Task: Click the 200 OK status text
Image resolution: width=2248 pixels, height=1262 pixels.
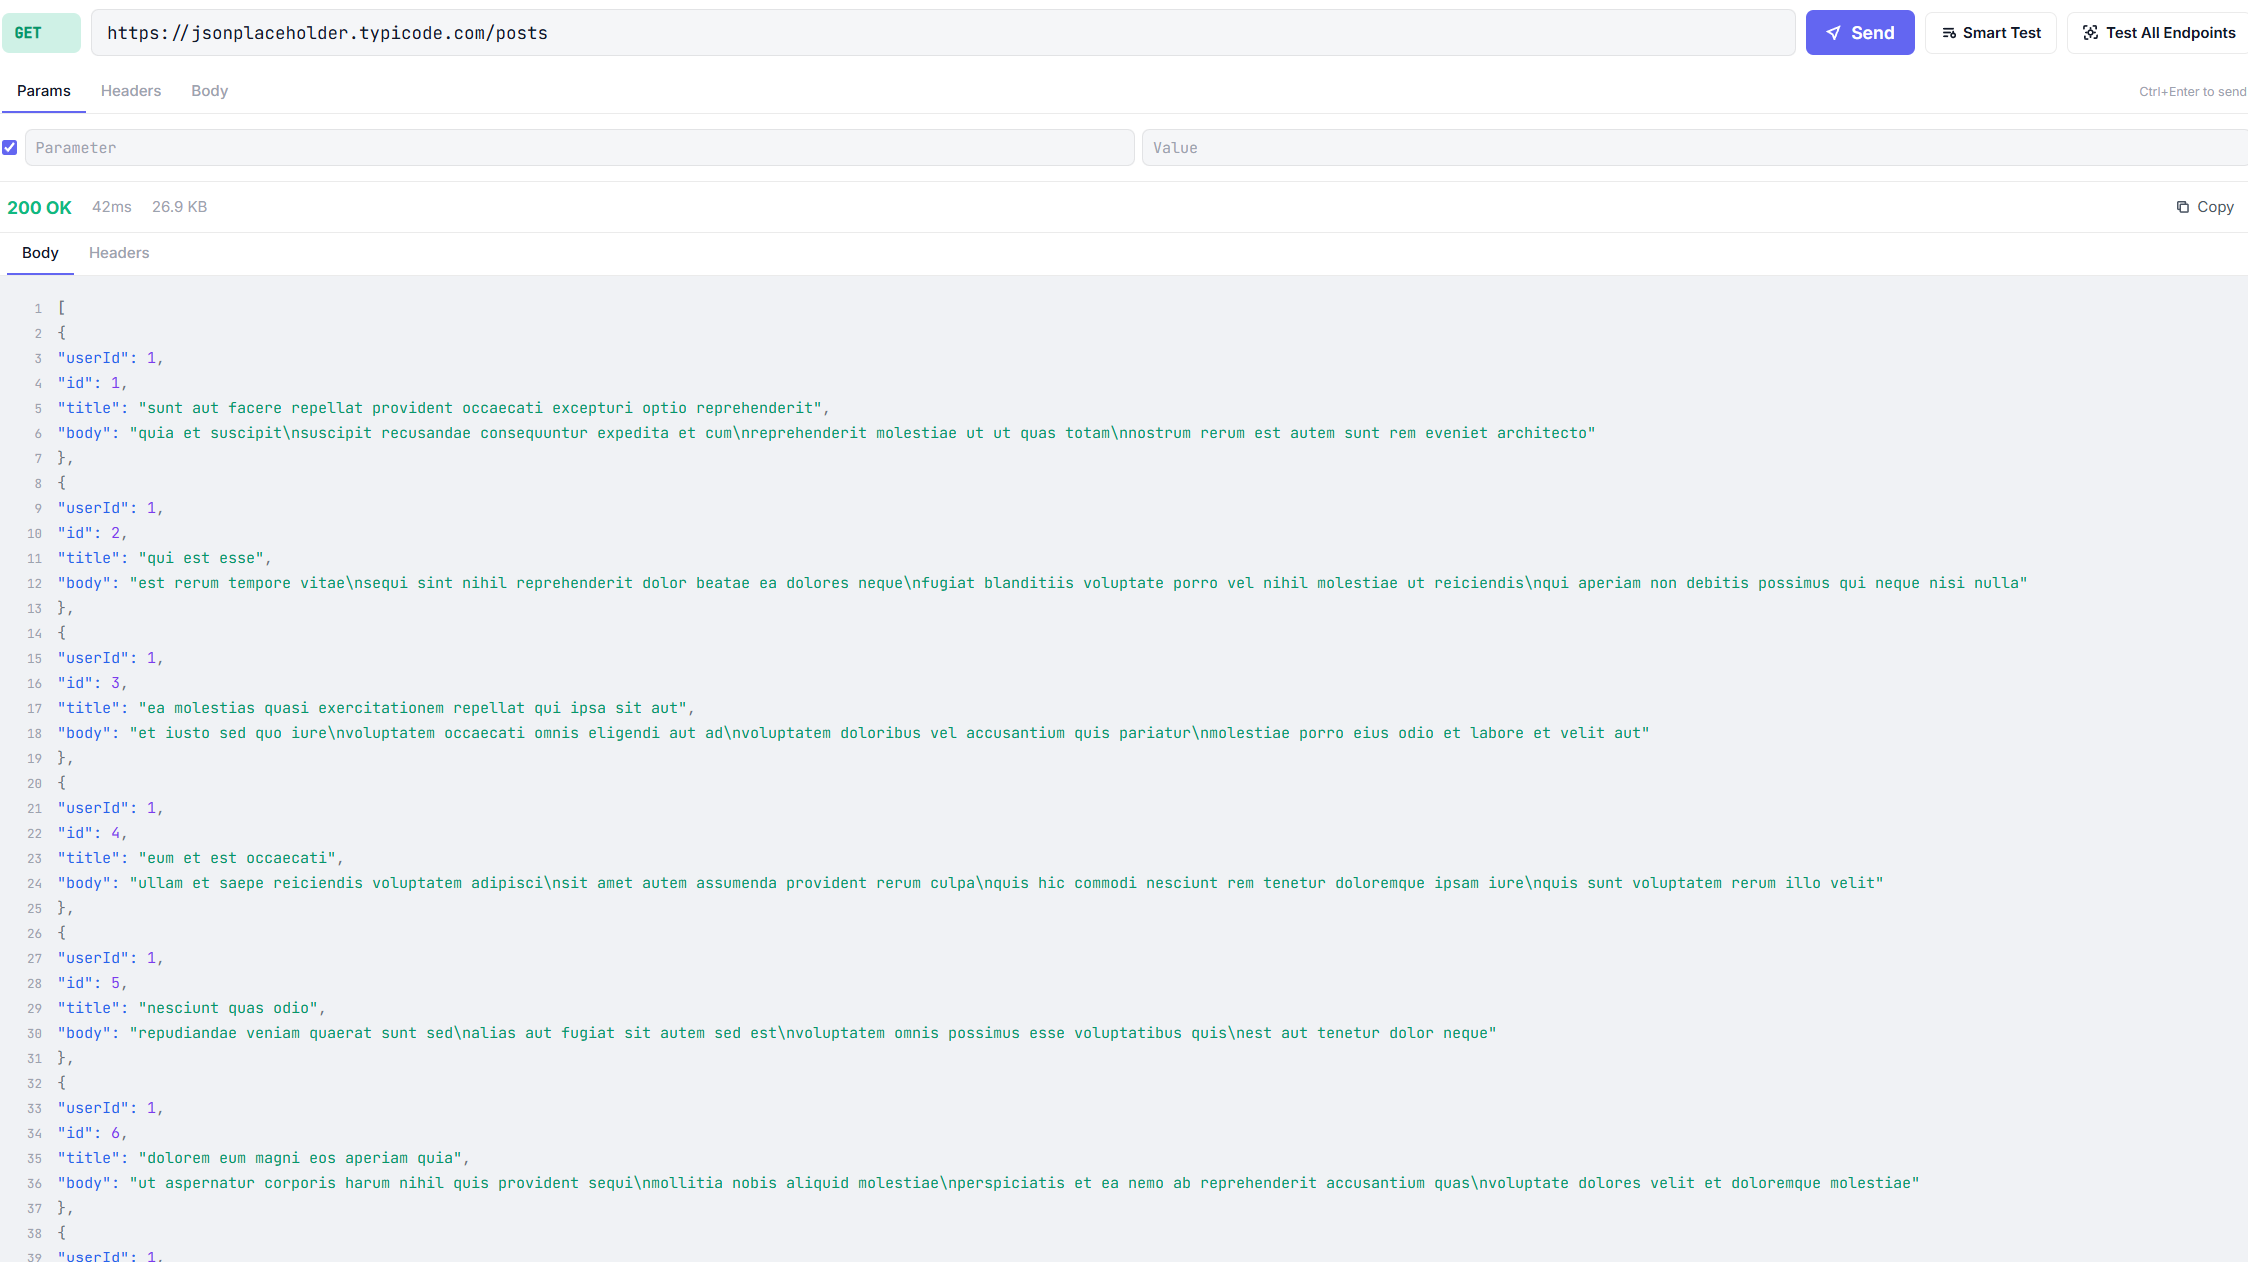Action: pyautogui.click(x=39, y=208)
